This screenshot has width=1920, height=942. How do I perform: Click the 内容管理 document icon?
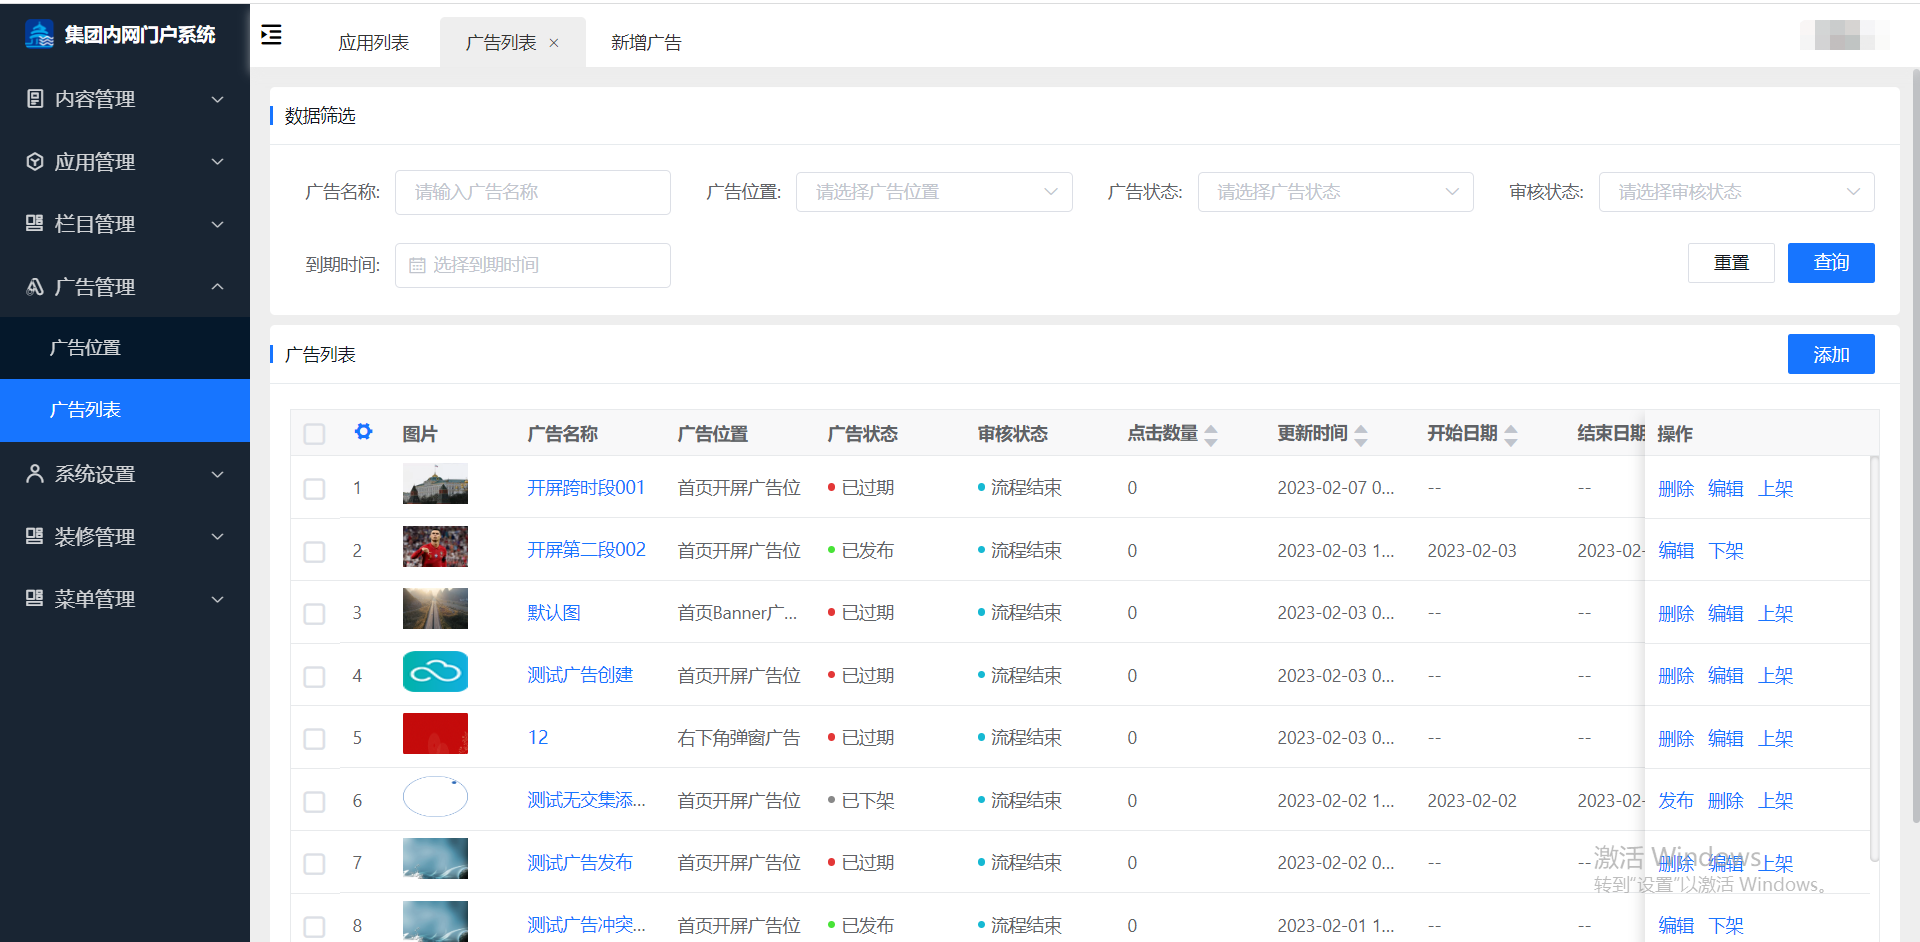35,99
